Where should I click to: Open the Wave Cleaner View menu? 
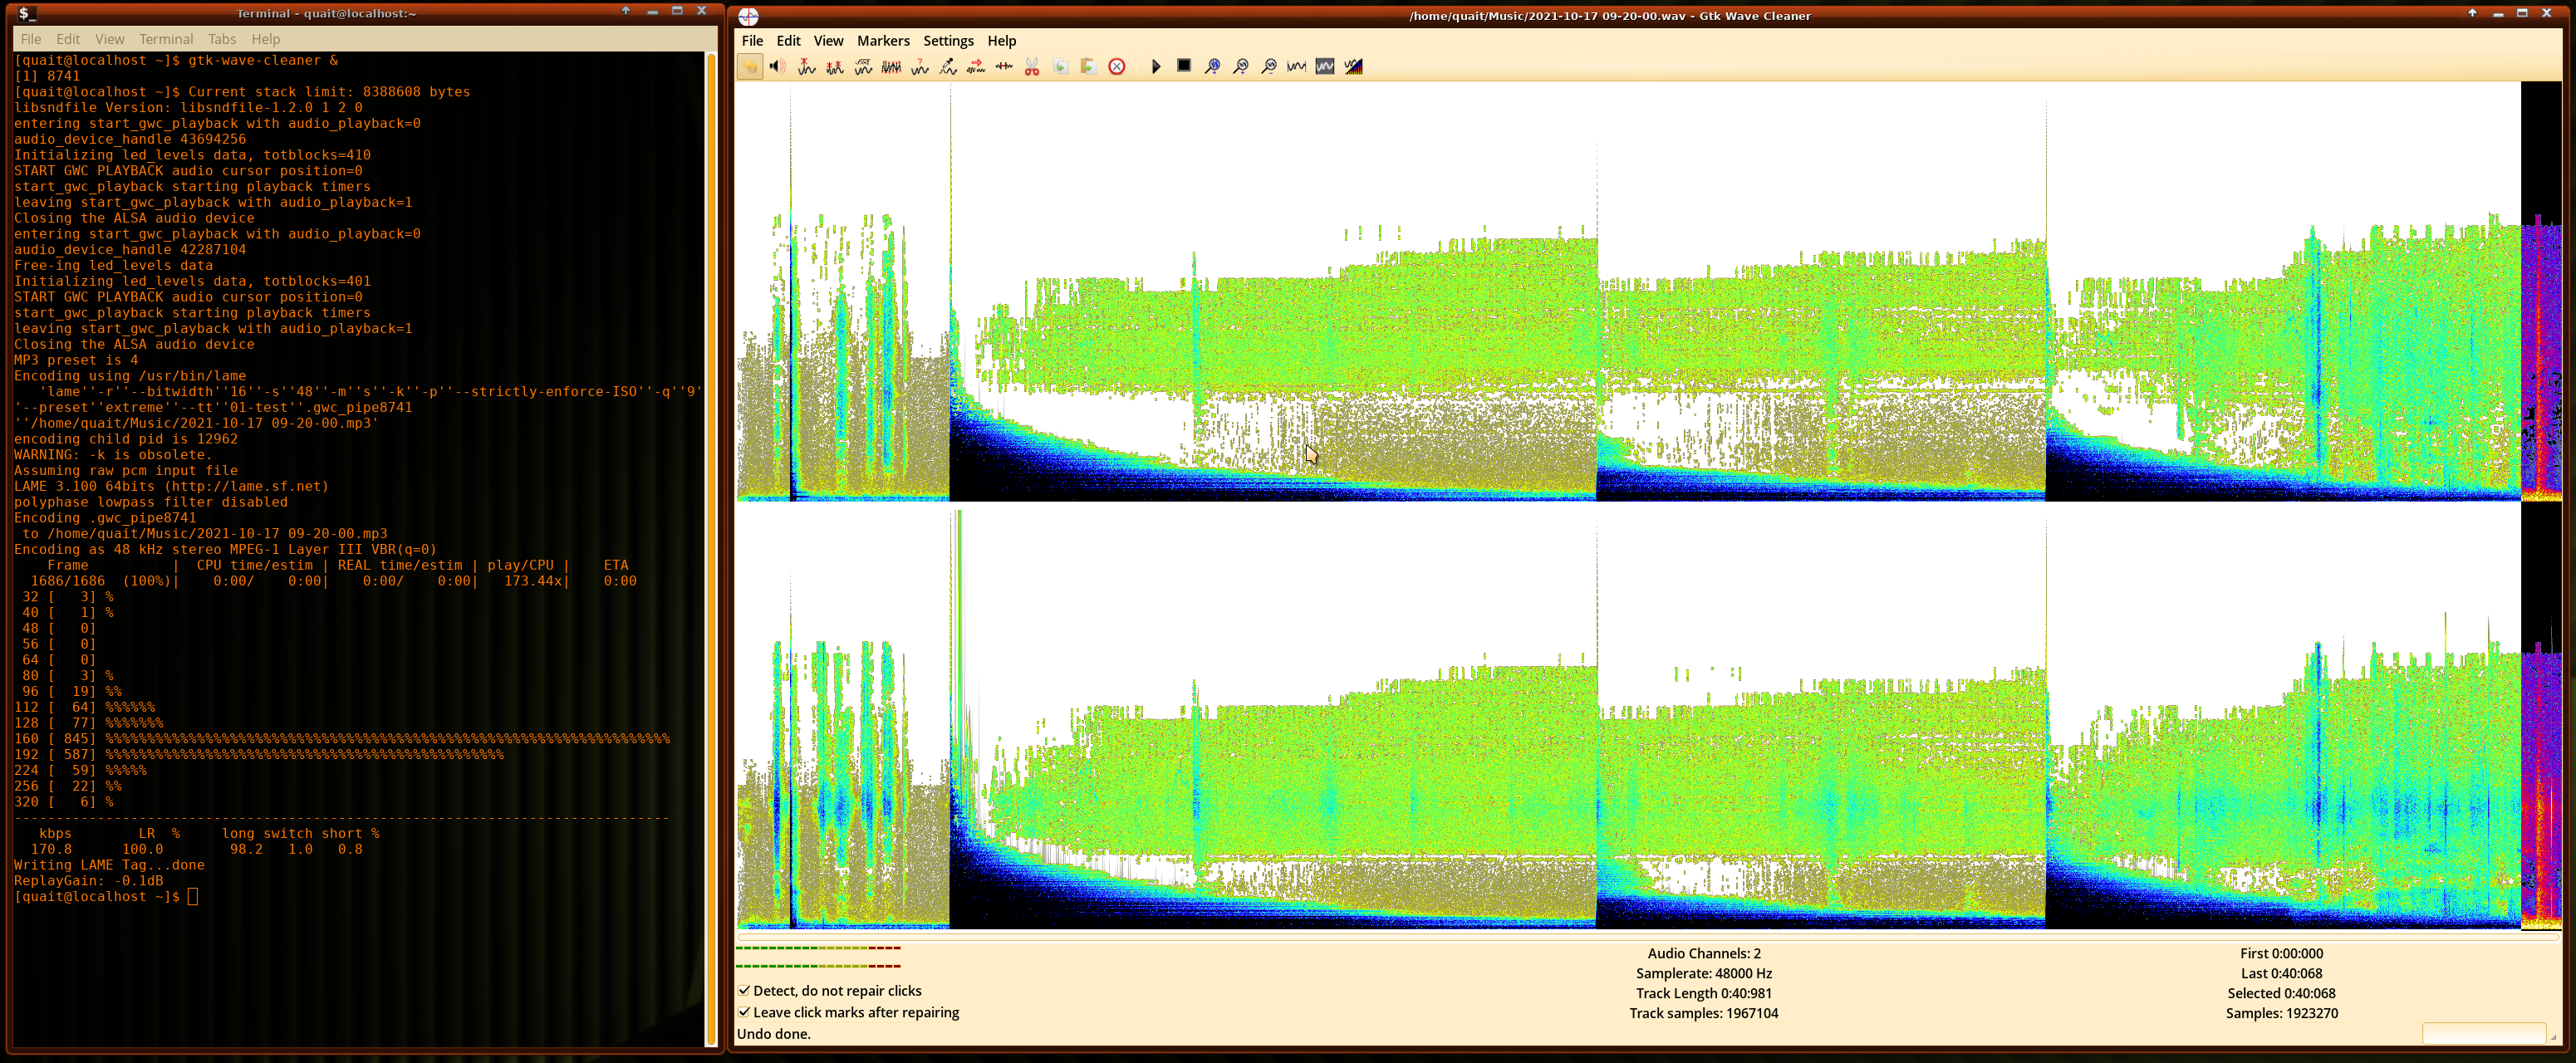click(x=828, y=41)
